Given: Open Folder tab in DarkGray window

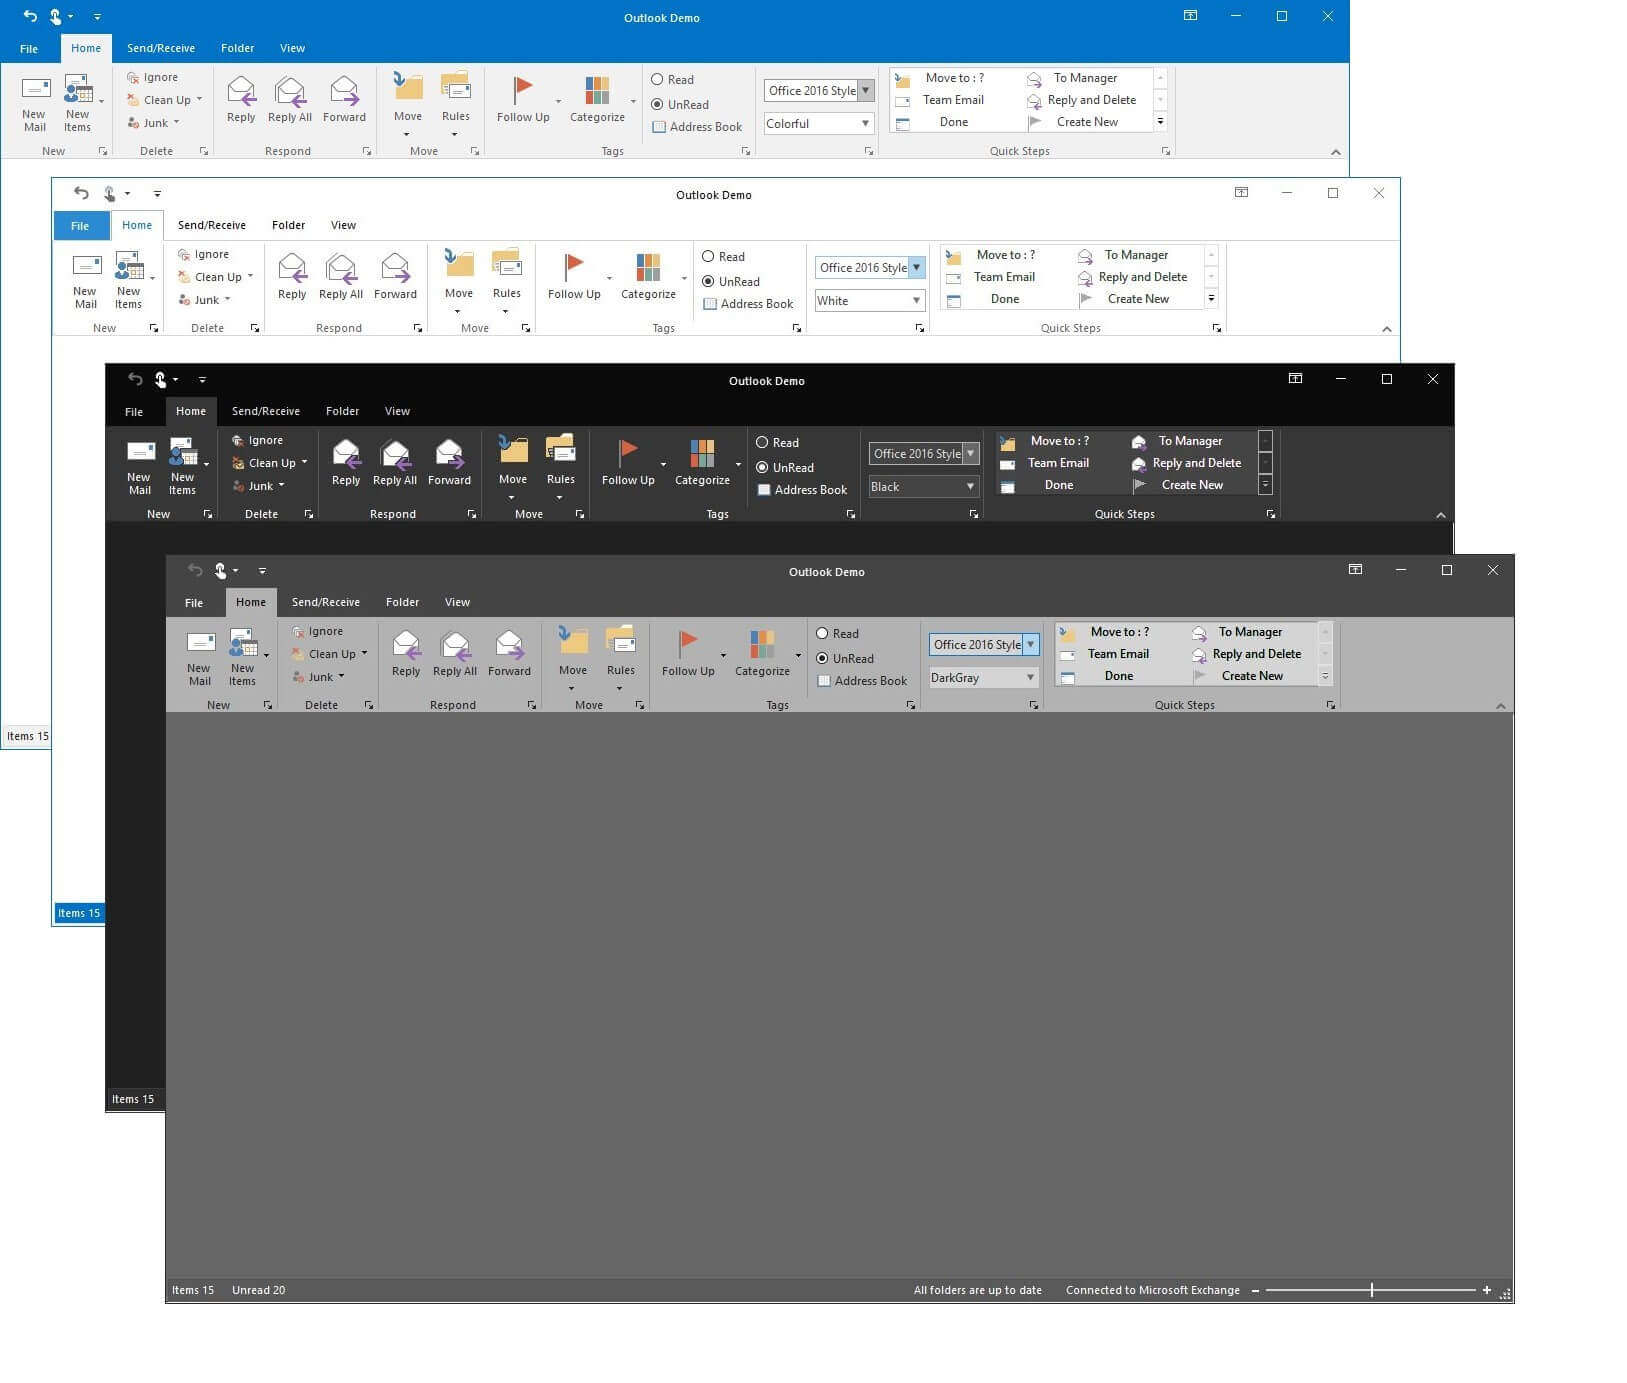Looking at the screenshot, I should pyautogui.click(x=402, y=602).
